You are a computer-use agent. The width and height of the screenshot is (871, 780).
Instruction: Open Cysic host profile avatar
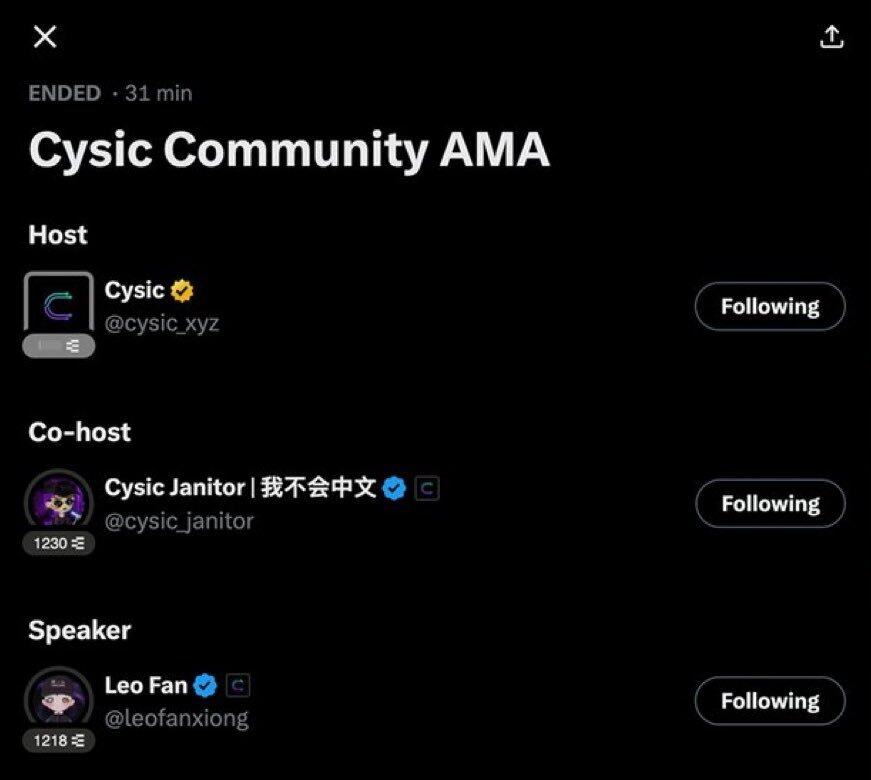(x=58, y=304)
